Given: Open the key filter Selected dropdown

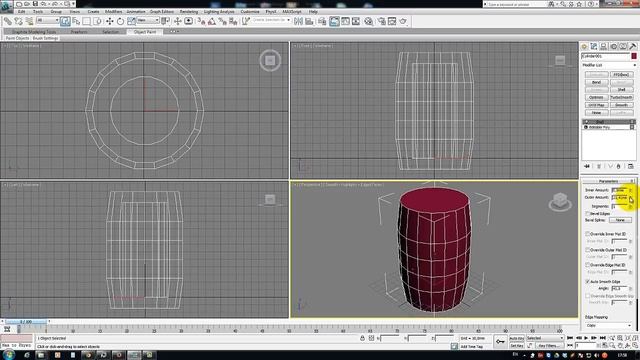Looking at the screenshot, I should click(545, 338).
